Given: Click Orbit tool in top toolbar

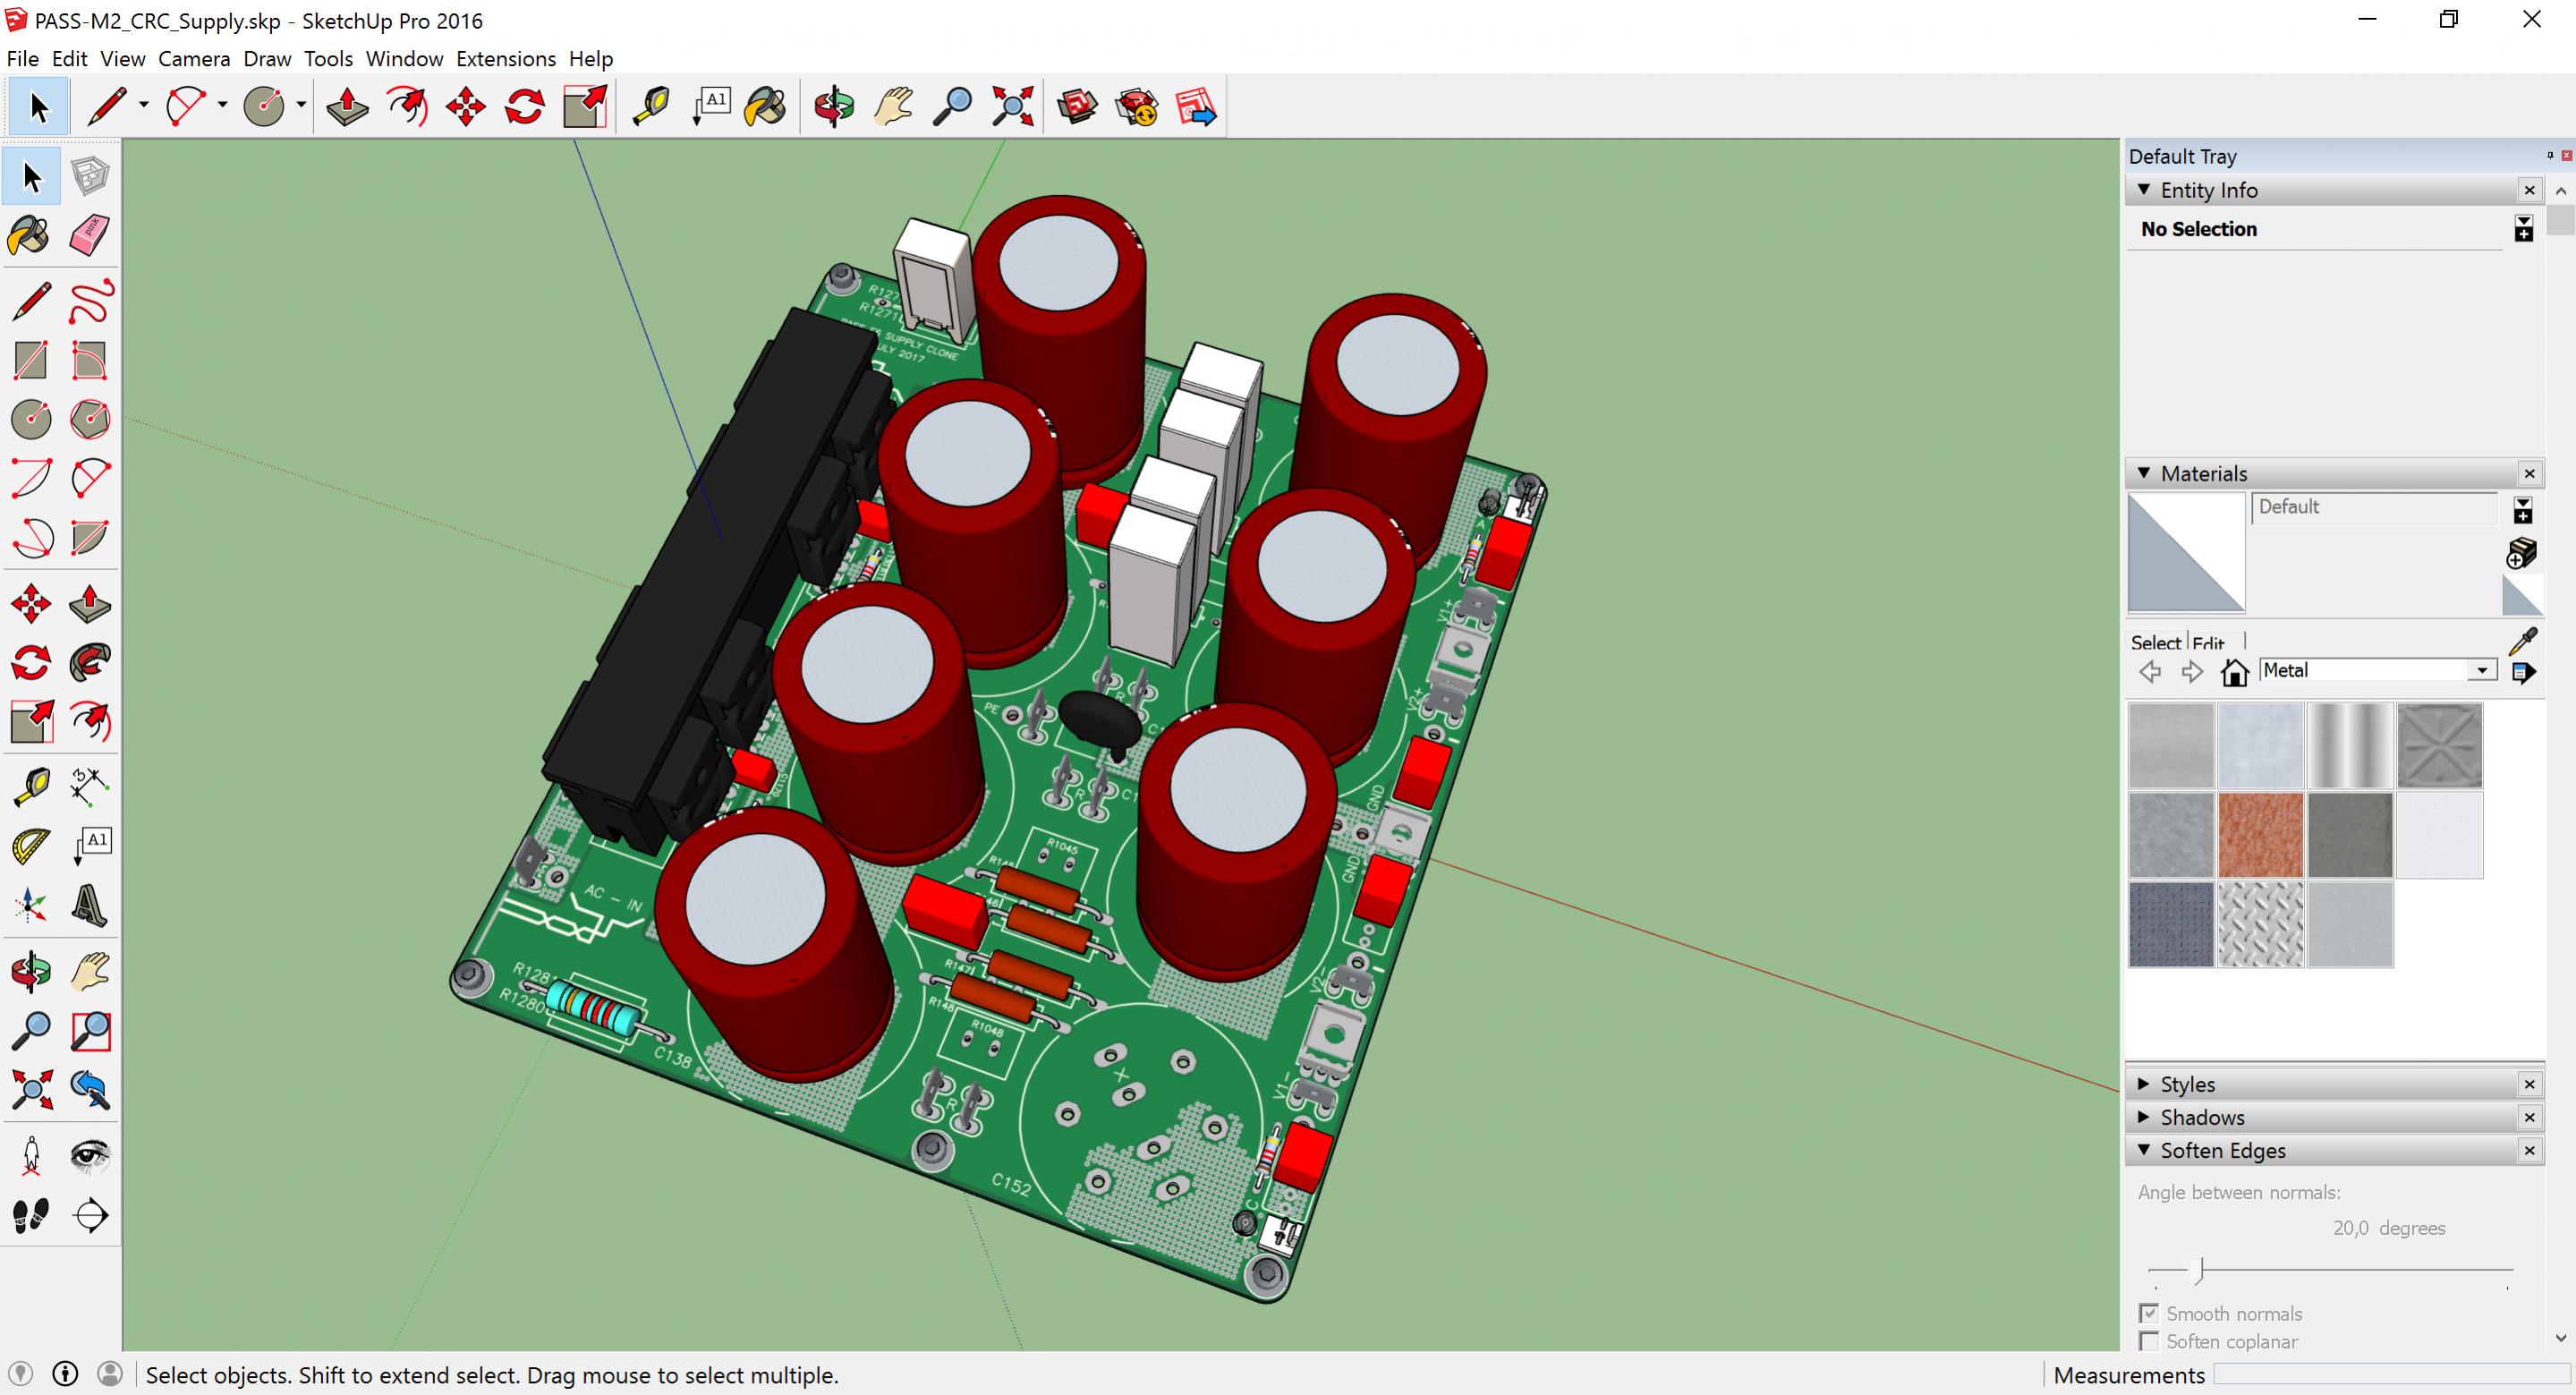Looking at the screenshot, I should click(x=834, y=106).
